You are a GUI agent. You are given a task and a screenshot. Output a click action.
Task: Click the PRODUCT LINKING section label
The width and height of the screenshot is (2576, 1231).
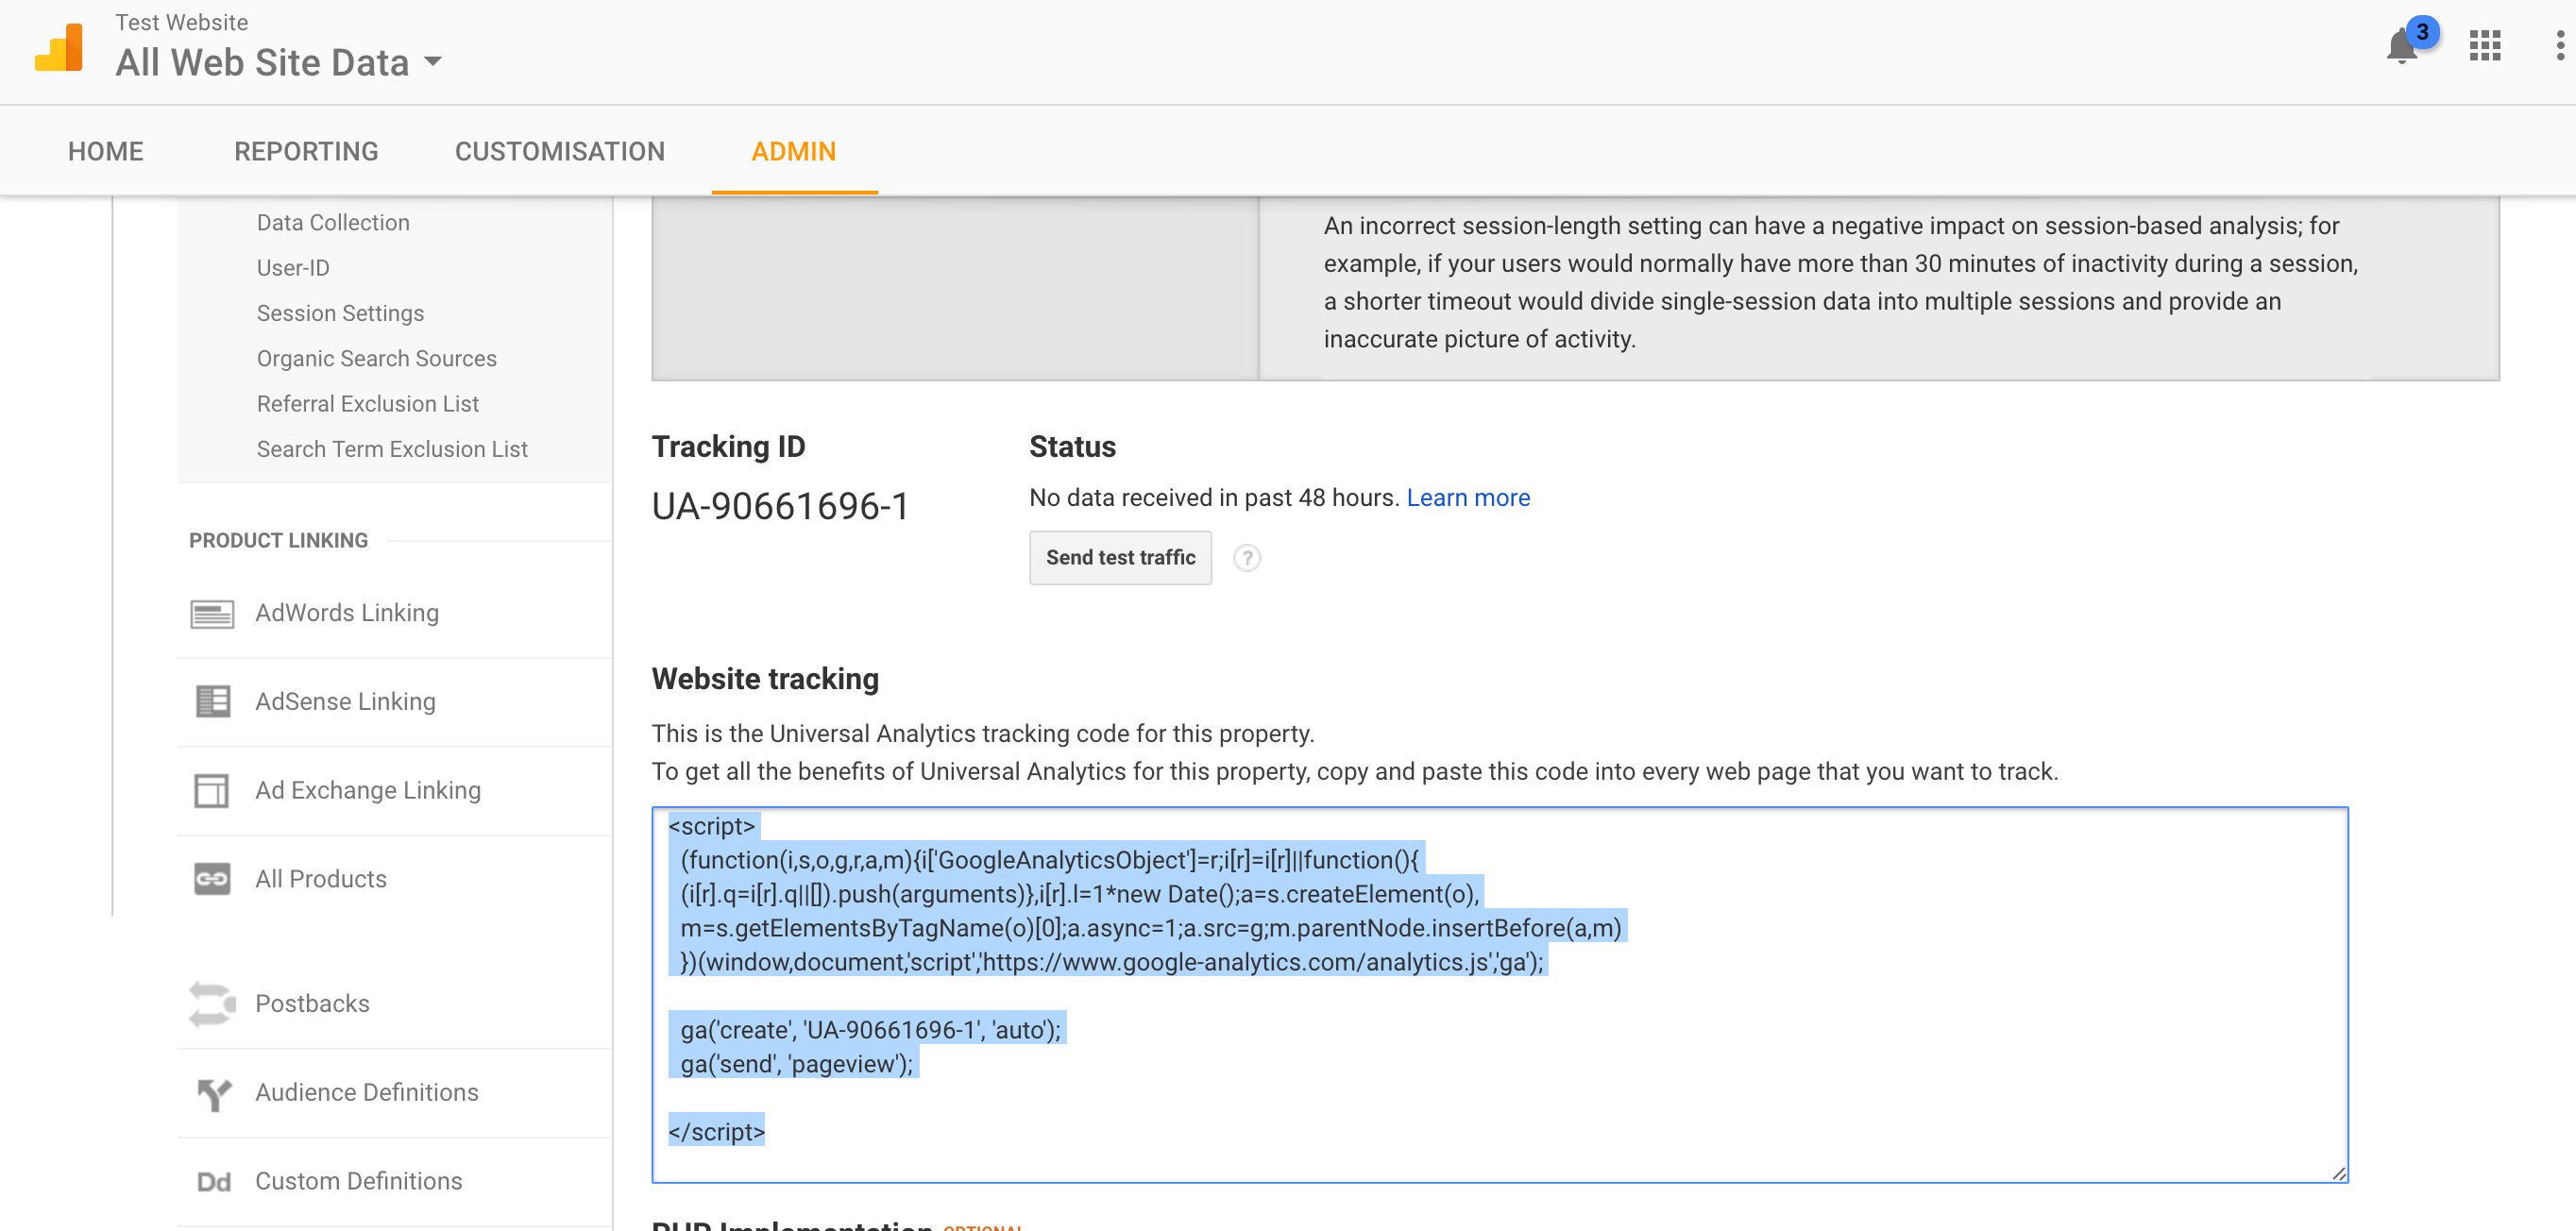coord(279,541)
